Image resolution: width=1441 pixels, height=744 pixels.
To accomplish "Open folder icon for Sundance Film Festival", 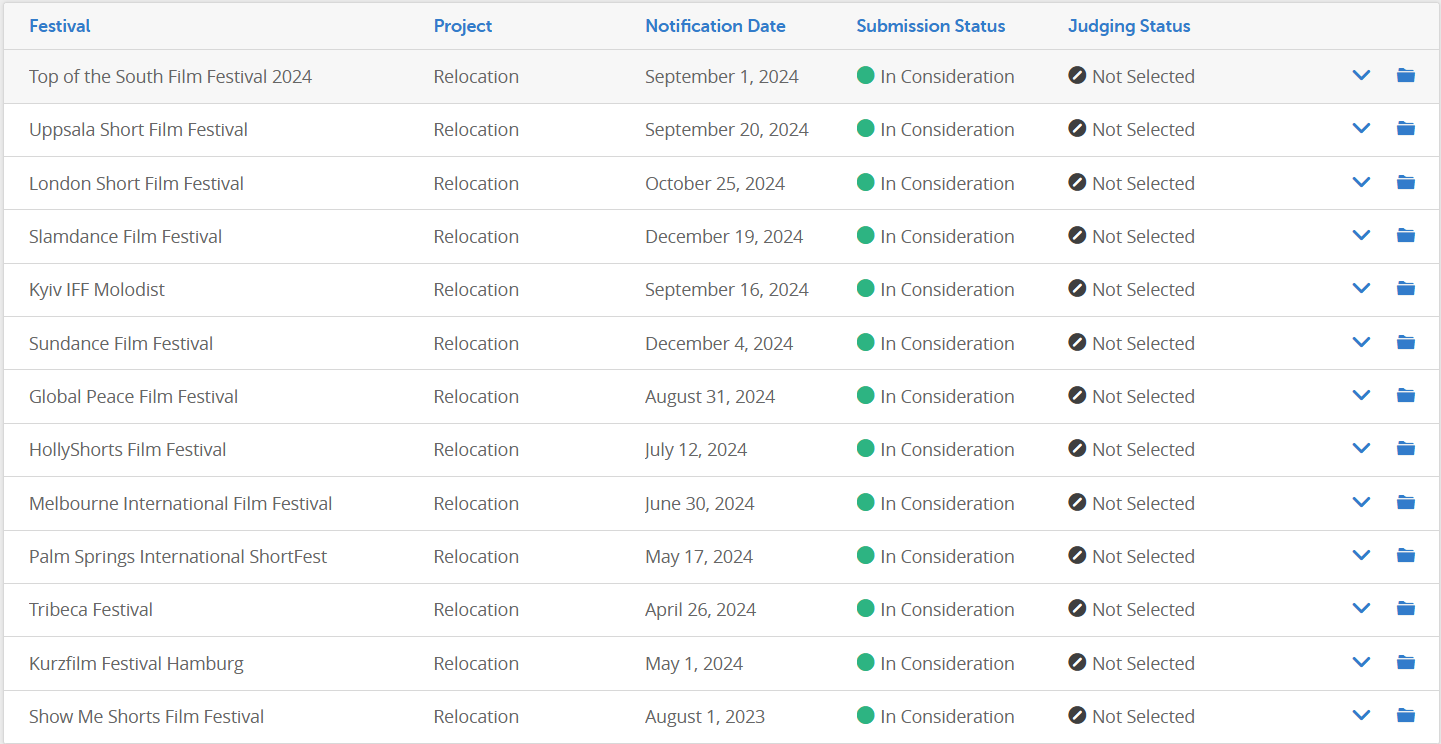I will (x=1406, y=342).
